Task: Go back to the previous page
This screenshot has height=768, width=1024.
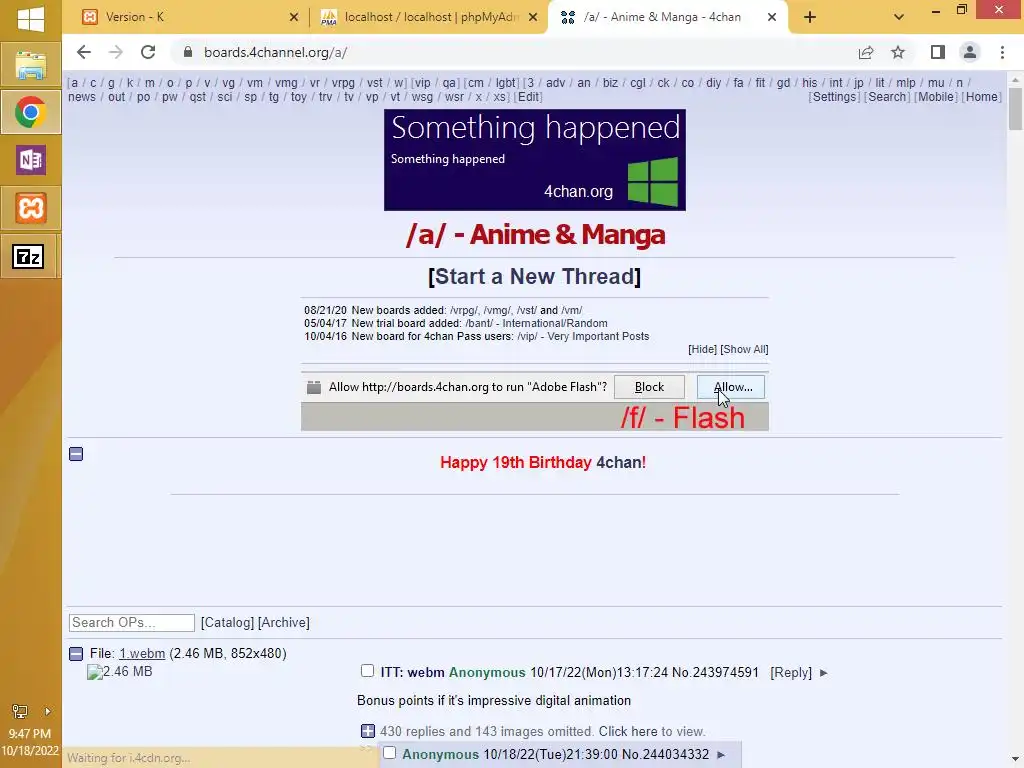Action: tap(84, 52)
